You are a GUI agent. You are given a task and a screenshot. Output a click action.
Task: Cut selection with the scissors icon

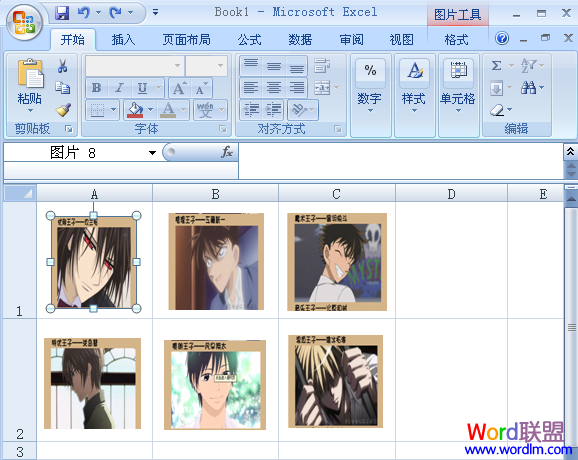(x=63, y=66)
